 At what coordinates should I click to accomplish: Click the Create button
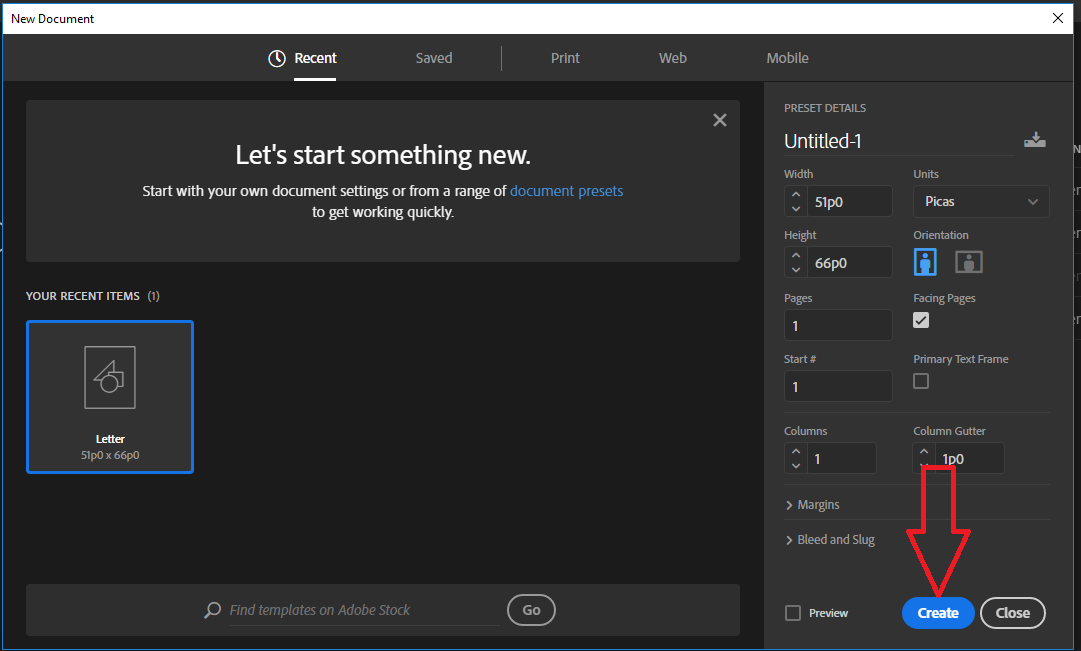tap(938, 613)
